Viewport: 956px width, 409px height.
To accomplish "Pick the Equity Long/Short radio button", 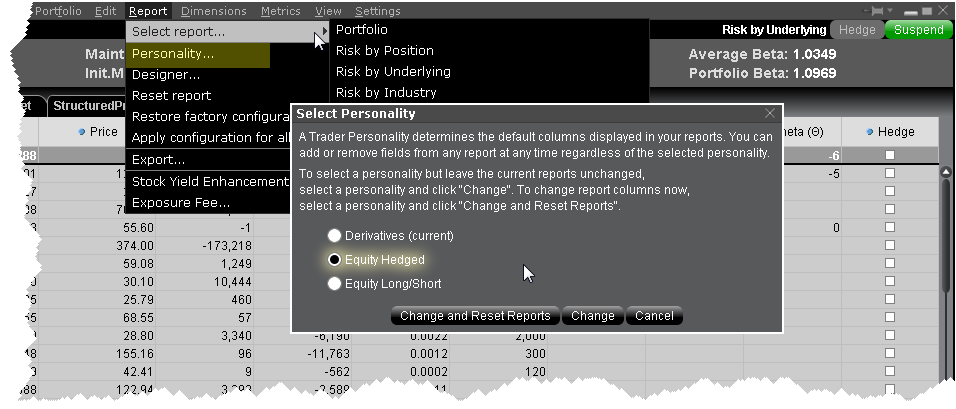I will [334, 284].
